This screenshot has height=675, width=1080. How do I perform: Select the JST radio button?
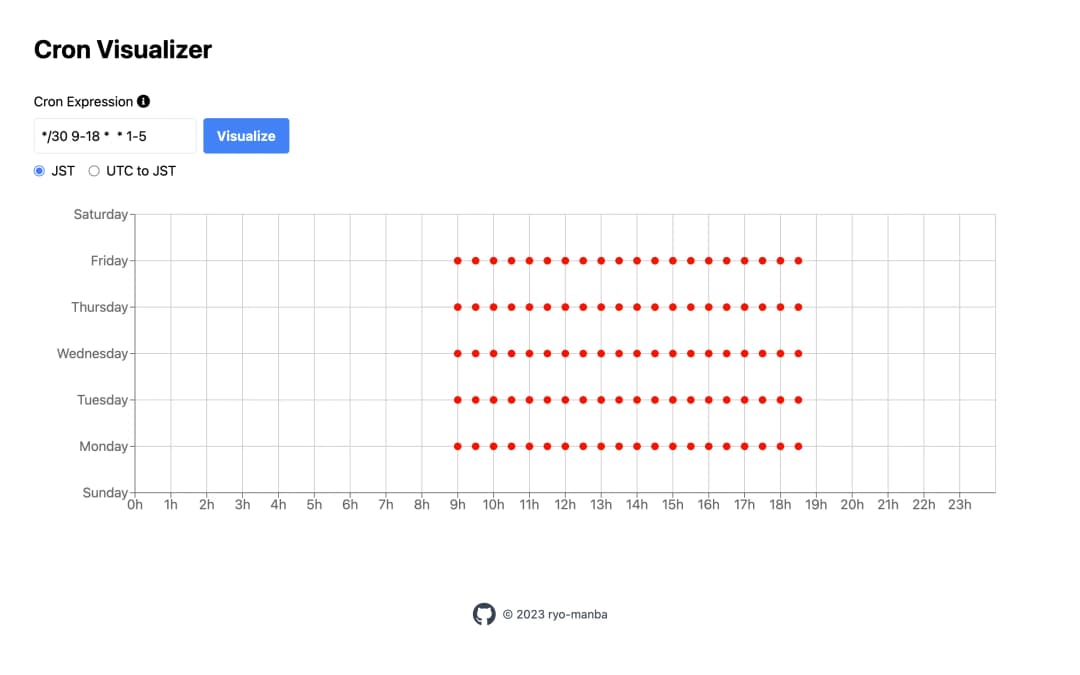point(40,171)
